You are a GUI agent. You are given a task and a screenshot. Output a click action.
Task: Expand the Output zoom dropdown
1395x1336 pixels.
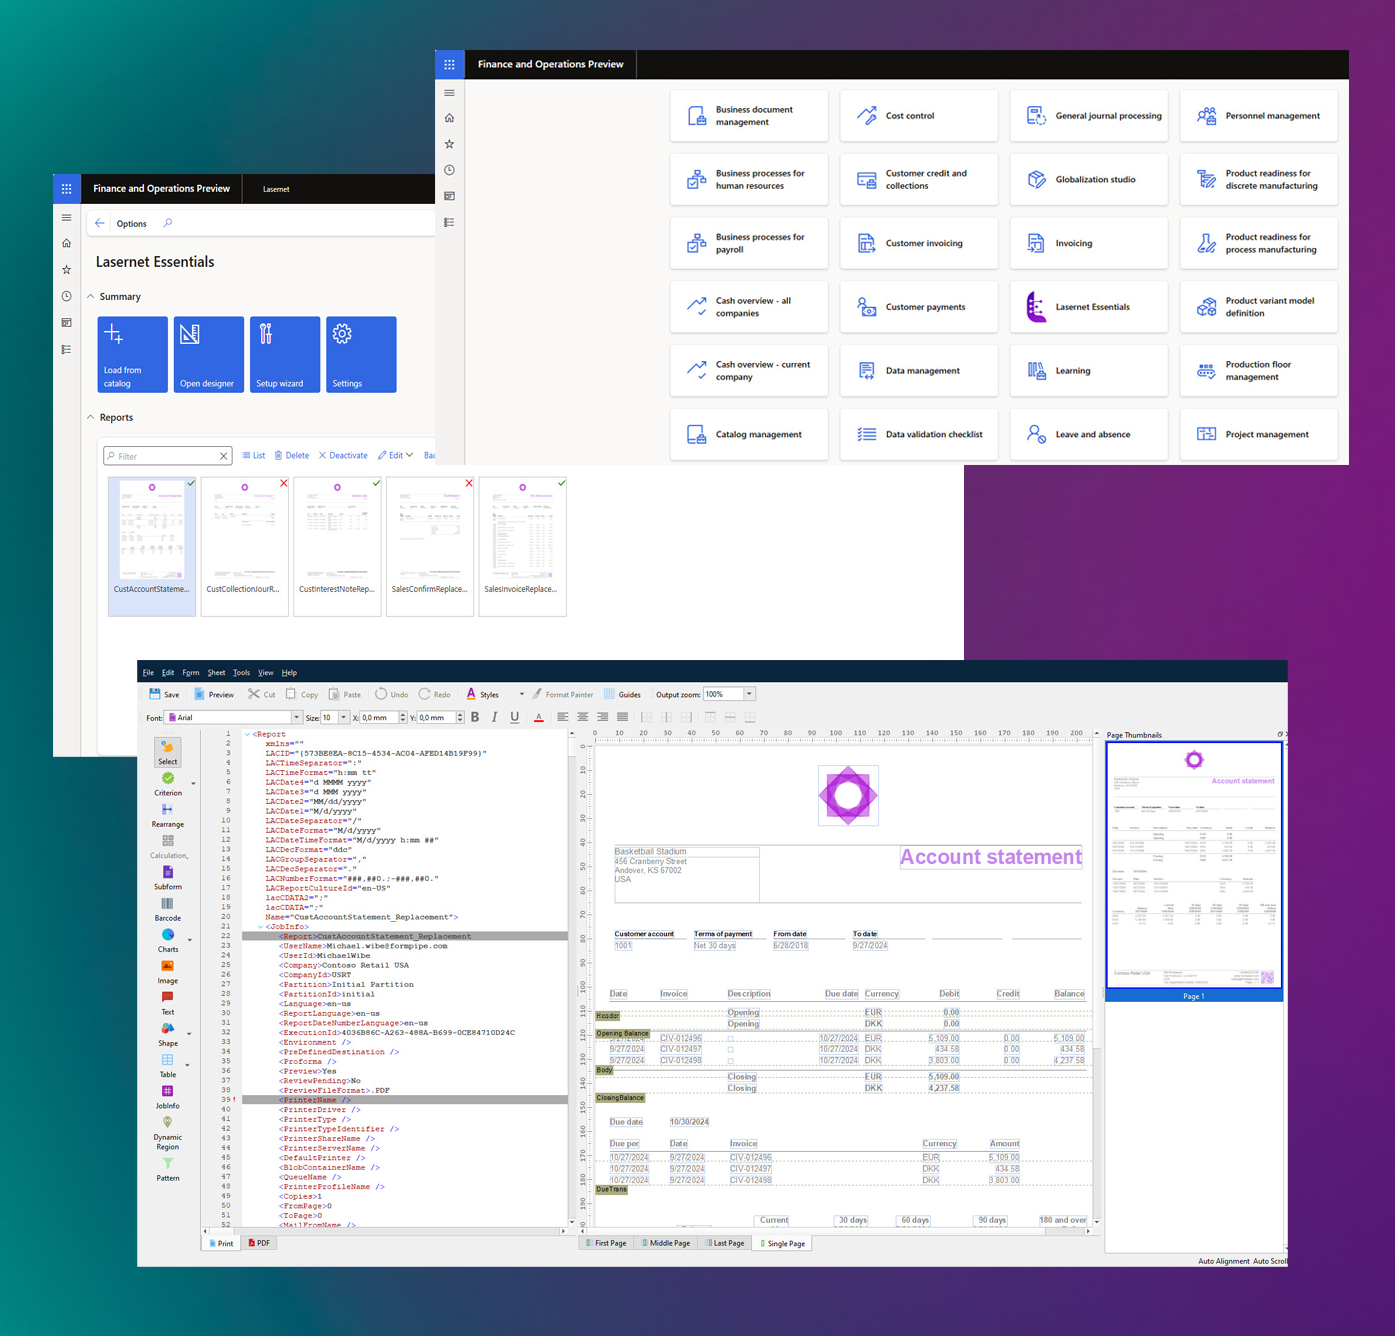tap(749, 694)
